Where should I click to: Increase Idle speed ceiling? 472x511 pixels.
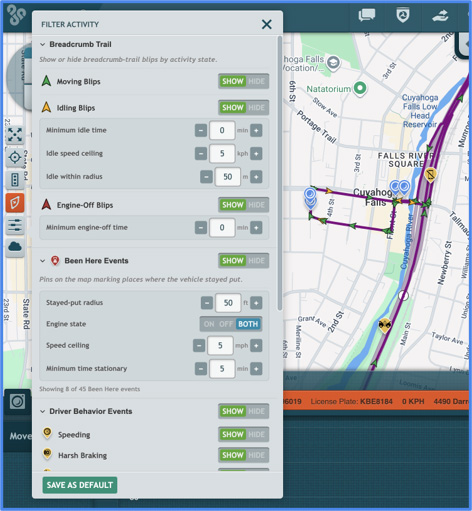pos(256,154)
